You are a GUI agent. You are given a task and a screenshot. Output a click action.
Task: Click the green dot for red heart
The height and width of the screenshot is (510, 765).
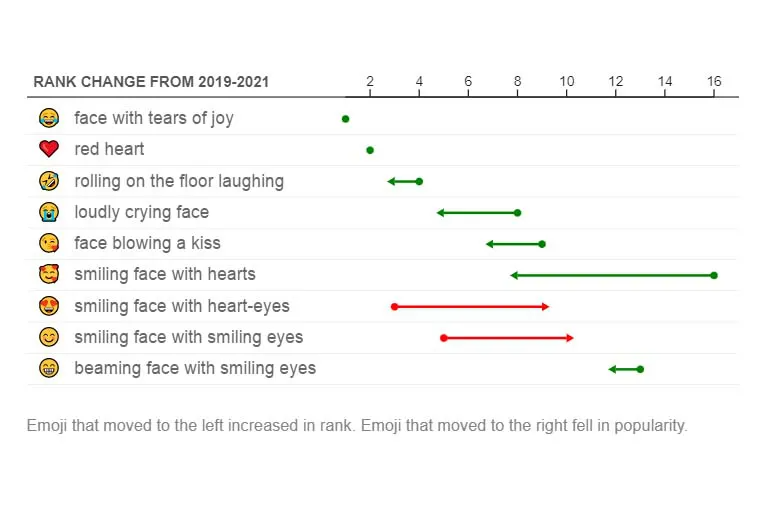coord(370,150)
